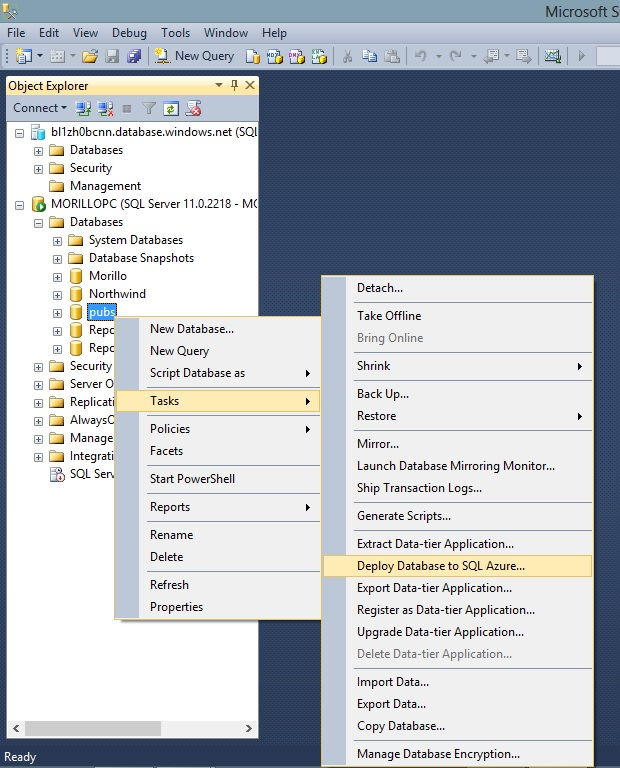Click the Navigate Forward icon
This screenshot has width=620, height=768.
[524, 56]
